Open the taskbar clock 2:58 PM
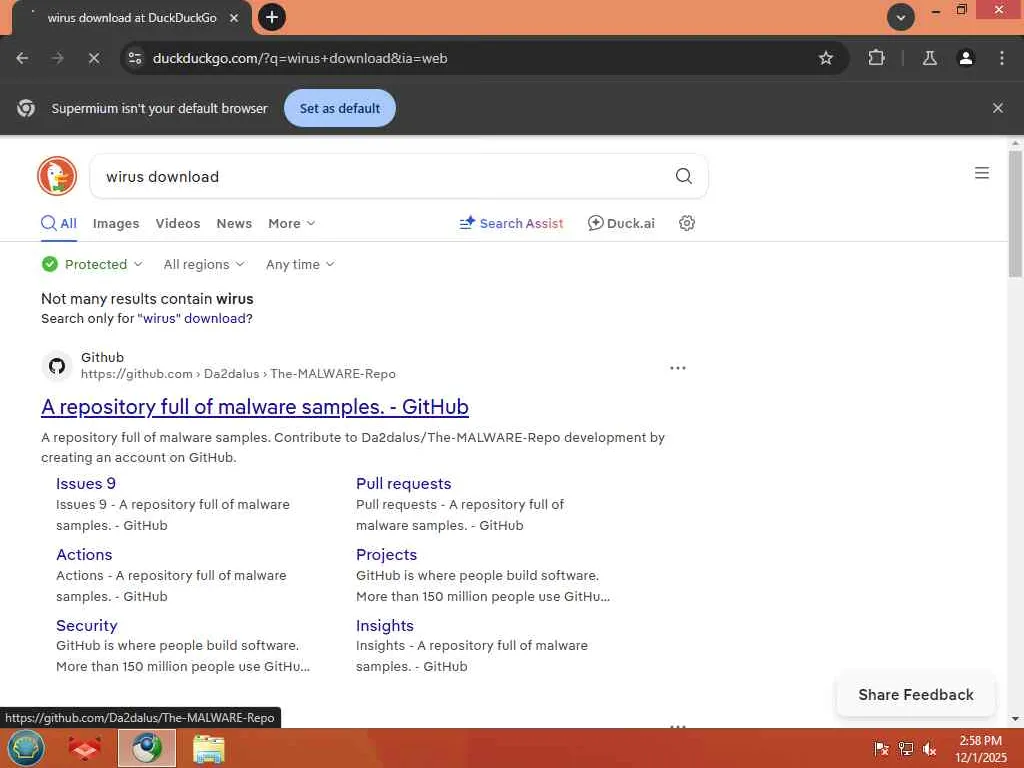This screenshot has width=1024, height=768. 981,749
